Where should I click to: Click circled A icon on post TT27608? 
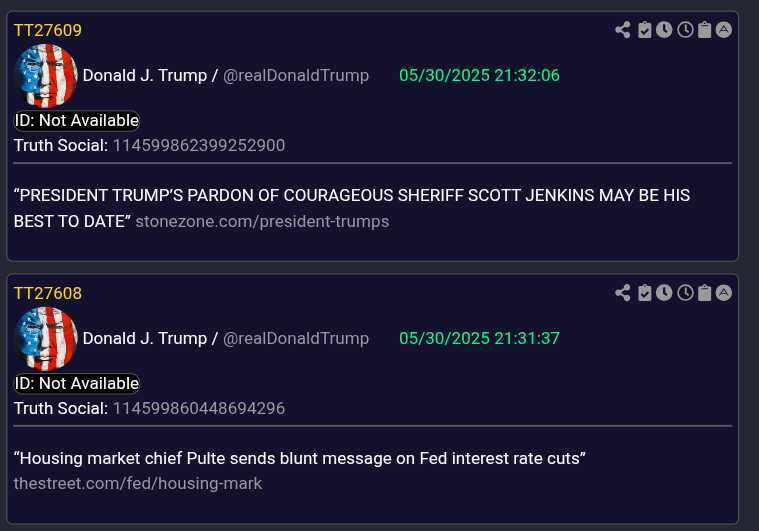click(x=724, y=293)
